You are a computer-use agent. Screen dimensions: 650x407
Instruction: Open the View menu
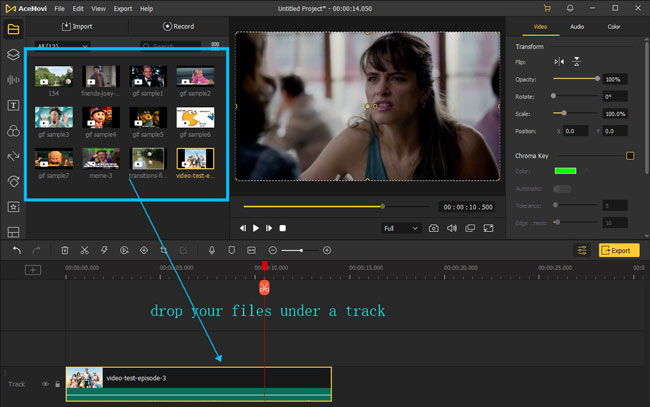(98, 8)
